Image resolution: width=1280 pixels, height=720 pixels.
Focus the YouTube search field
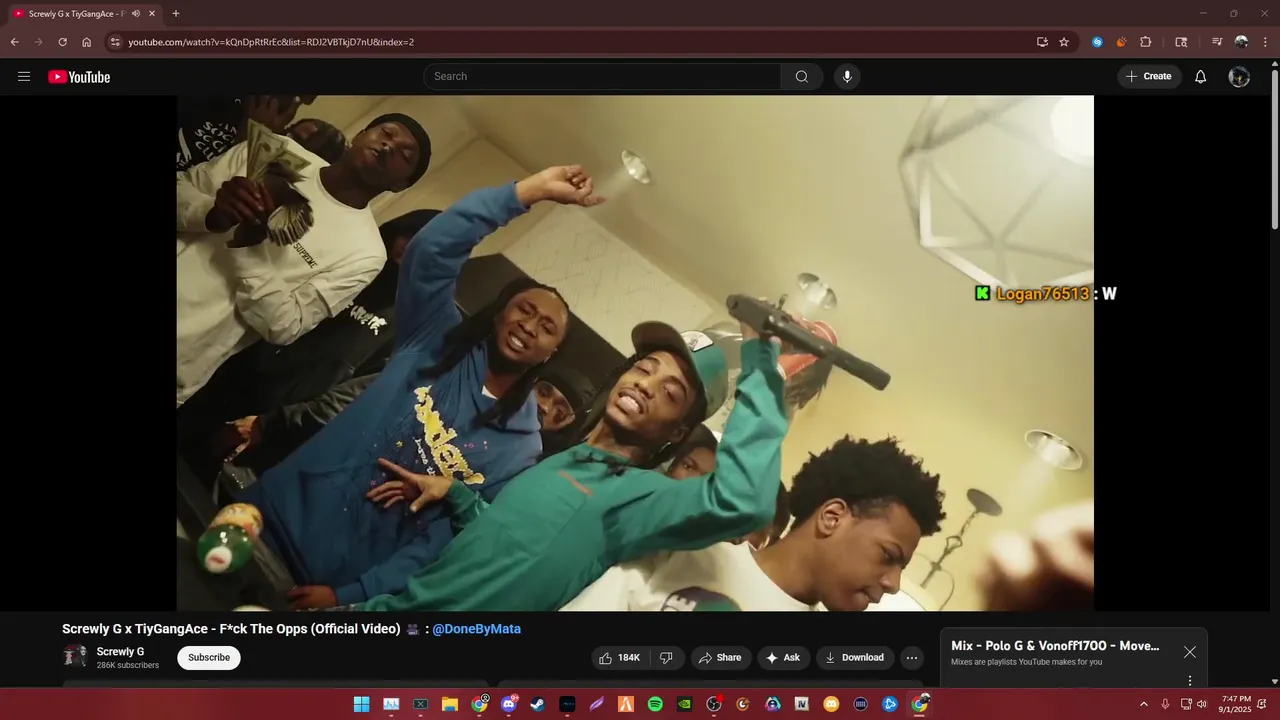[602, 77]
